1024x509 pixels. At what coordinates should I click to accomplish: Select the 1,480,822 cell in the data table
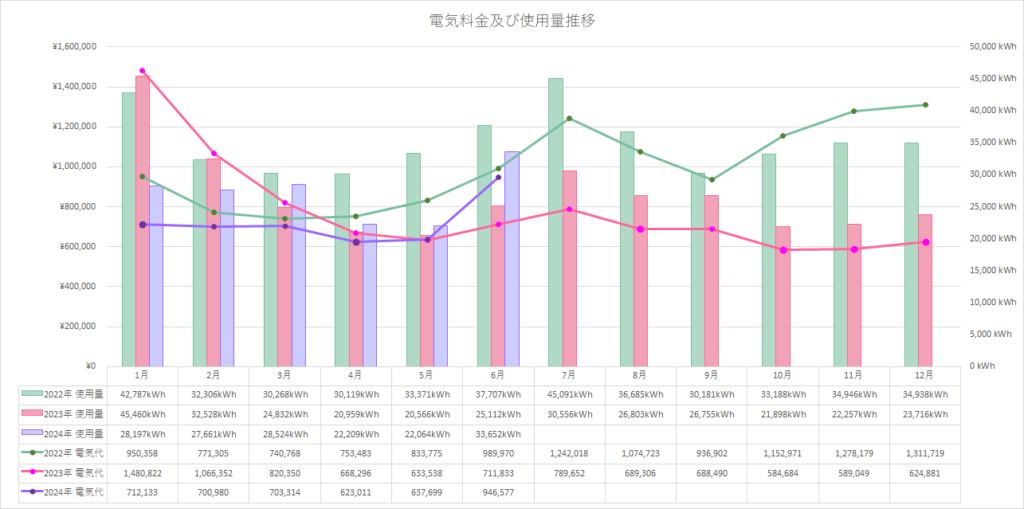[142, 472]
